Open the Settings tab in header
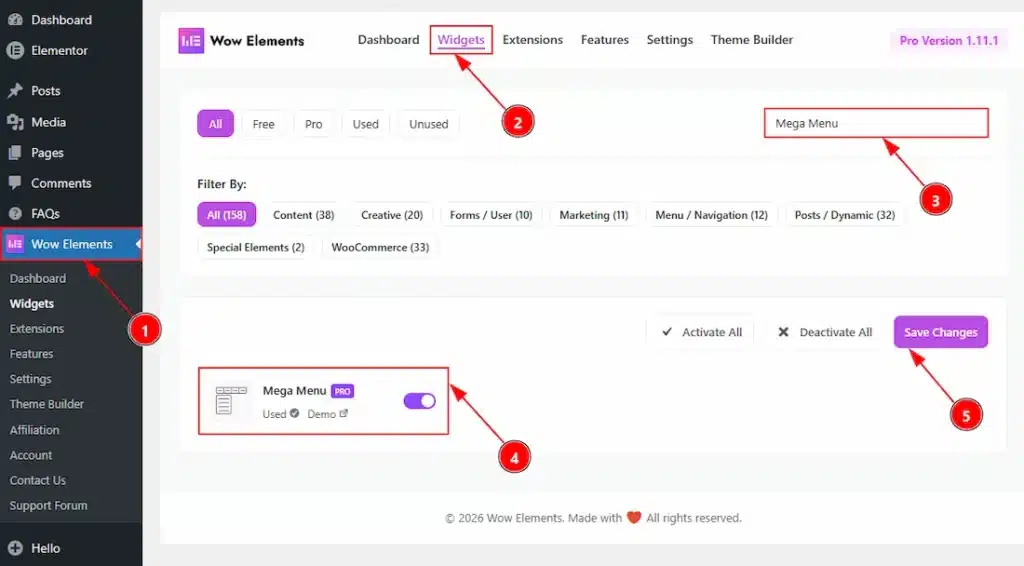1024x566 pixels. [669, 40]
